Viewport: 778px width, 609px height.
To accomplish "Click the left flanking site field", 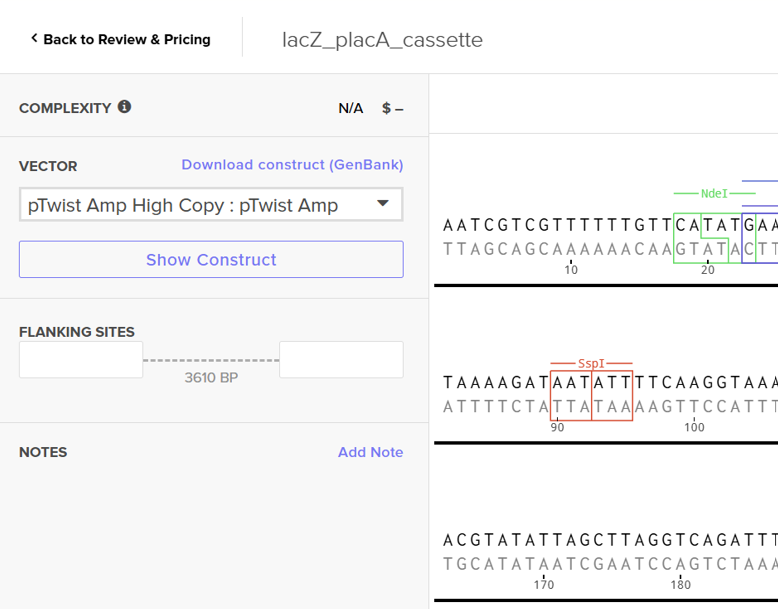I will tap(81, 360).
